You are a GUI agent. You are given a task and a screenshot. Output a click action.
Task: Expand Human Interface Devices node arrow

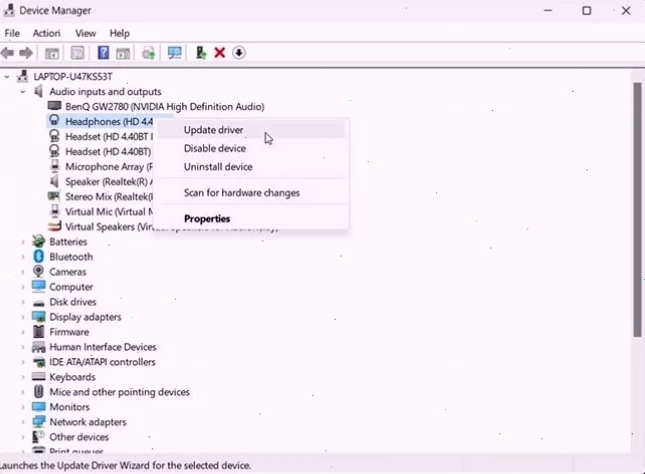[x=23, y=347]
